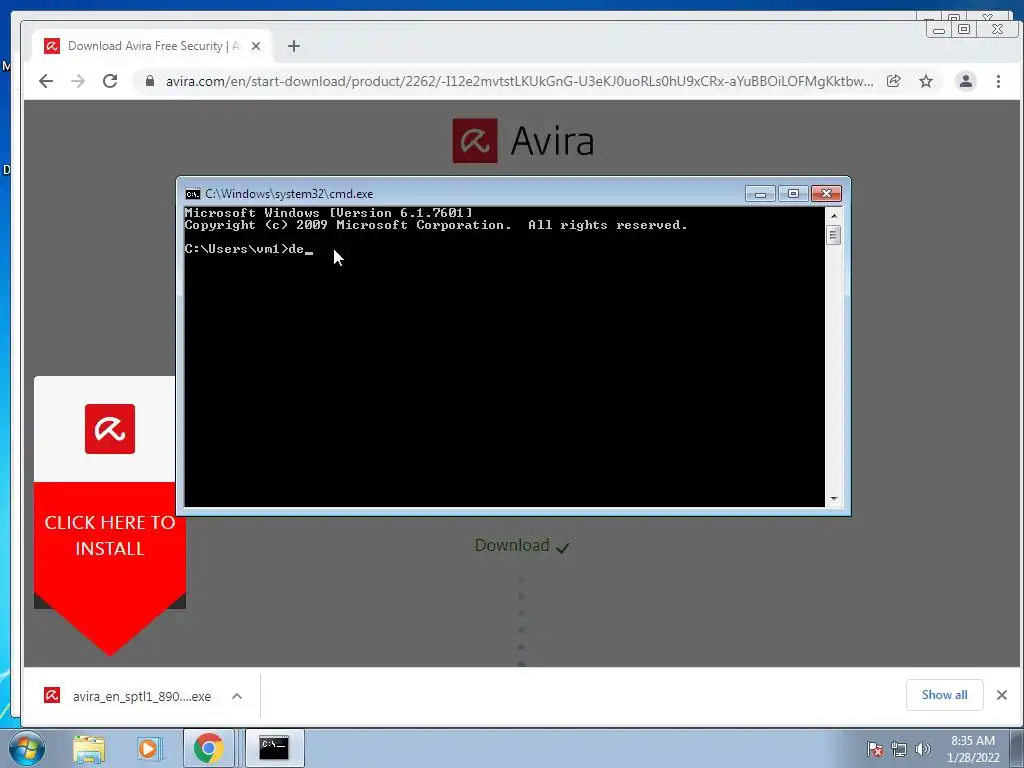Close the Chrome downloads bar
Screen dimensions: 1024x768
tap(1002, 695)
